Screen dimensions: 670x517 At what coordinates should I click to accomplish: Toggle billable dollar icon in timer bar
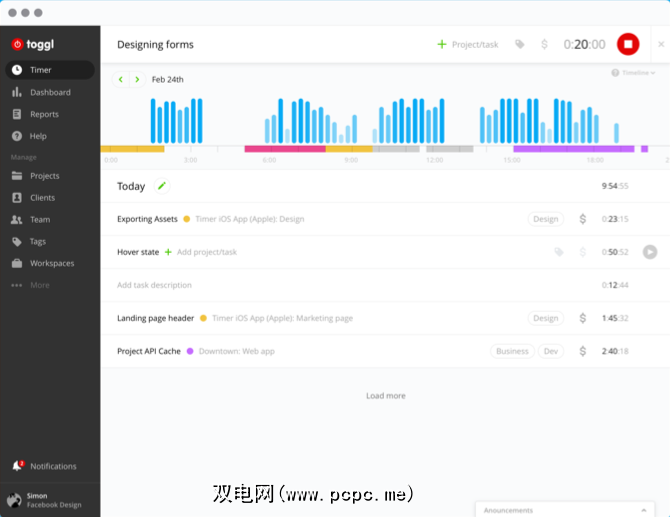[544, 44]
